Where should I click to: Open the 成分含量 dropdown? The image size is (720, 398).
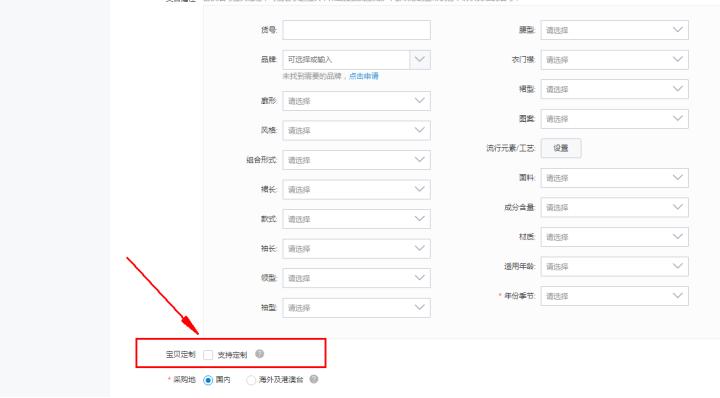(x=614, y=207)
